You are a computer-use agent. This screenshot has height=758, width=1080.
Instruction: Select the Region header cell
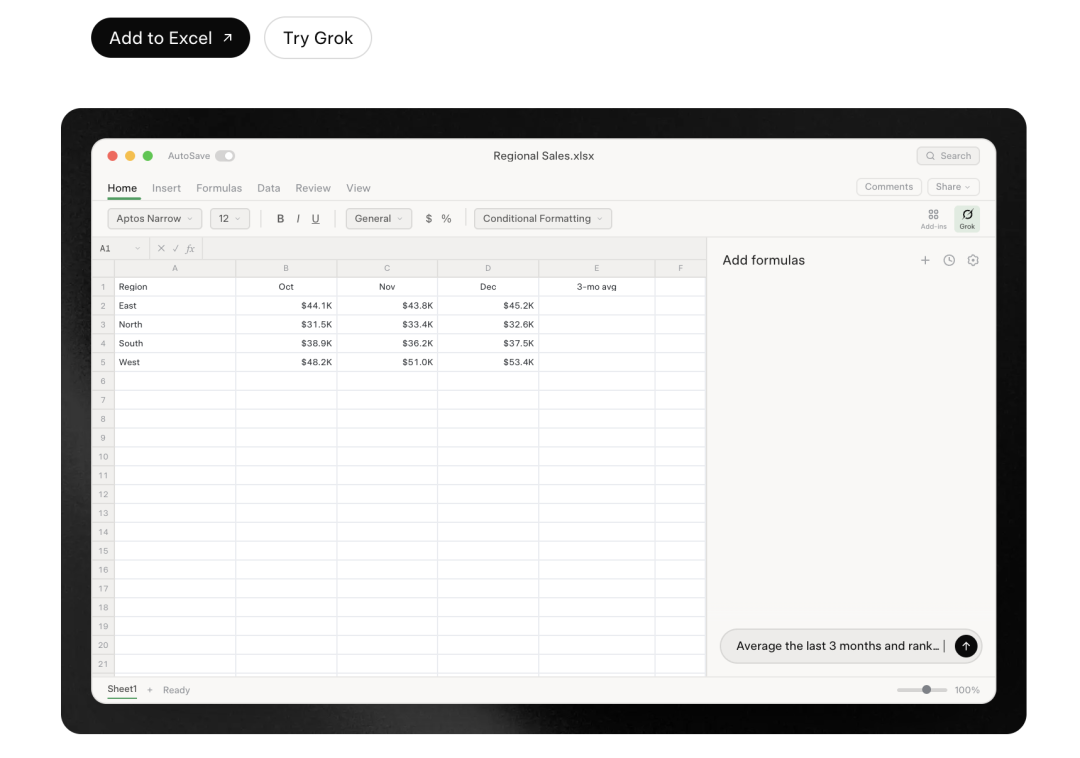(x=175, y=287)
